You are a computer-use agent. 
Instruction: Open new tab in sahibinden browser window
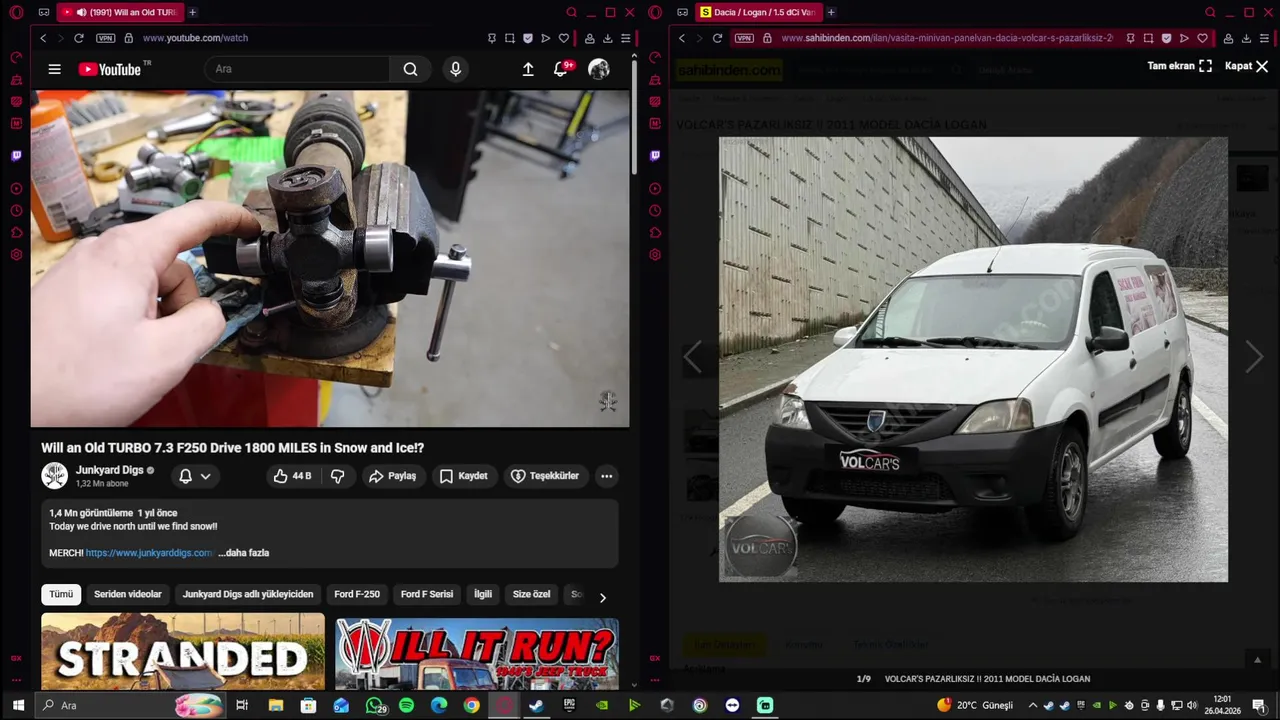tap(831, 12)
